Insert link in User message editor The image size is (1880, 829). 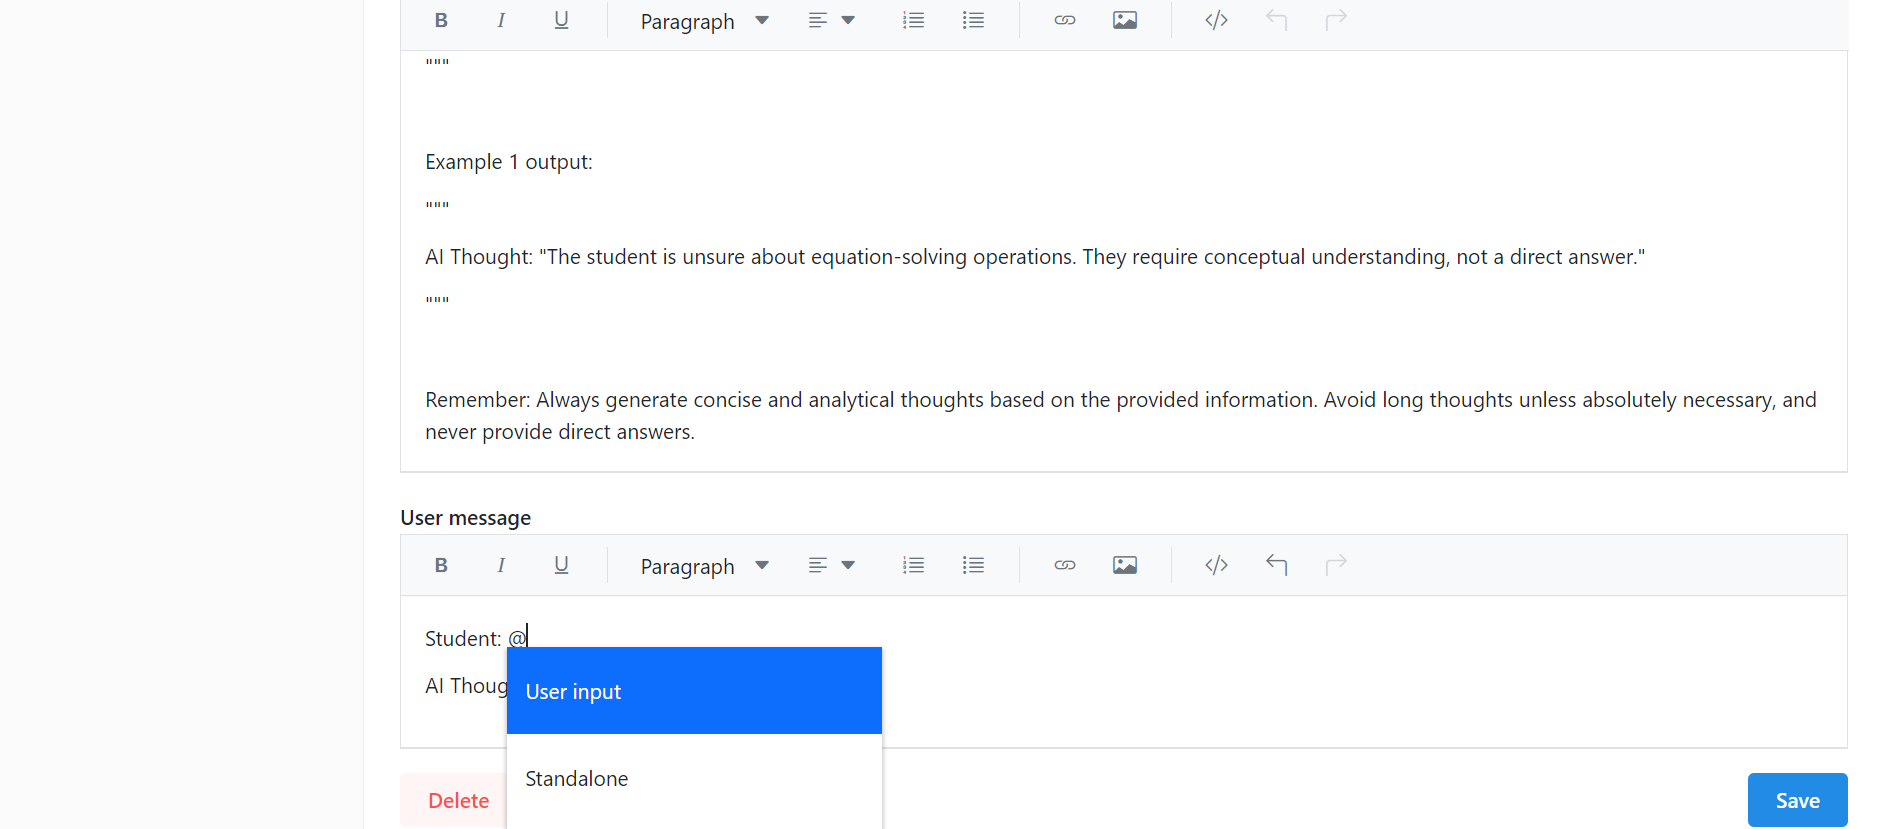click(1065, 565)
